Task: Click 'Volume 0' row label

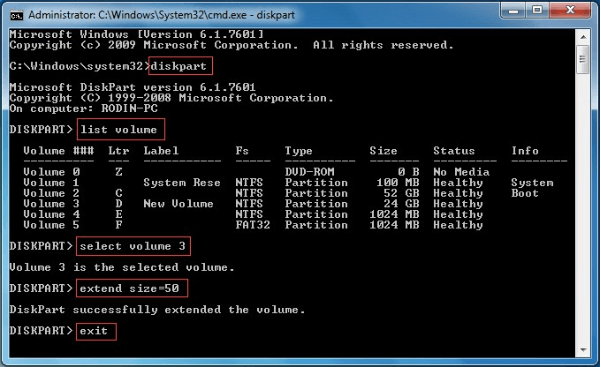Action: (51, 172)
